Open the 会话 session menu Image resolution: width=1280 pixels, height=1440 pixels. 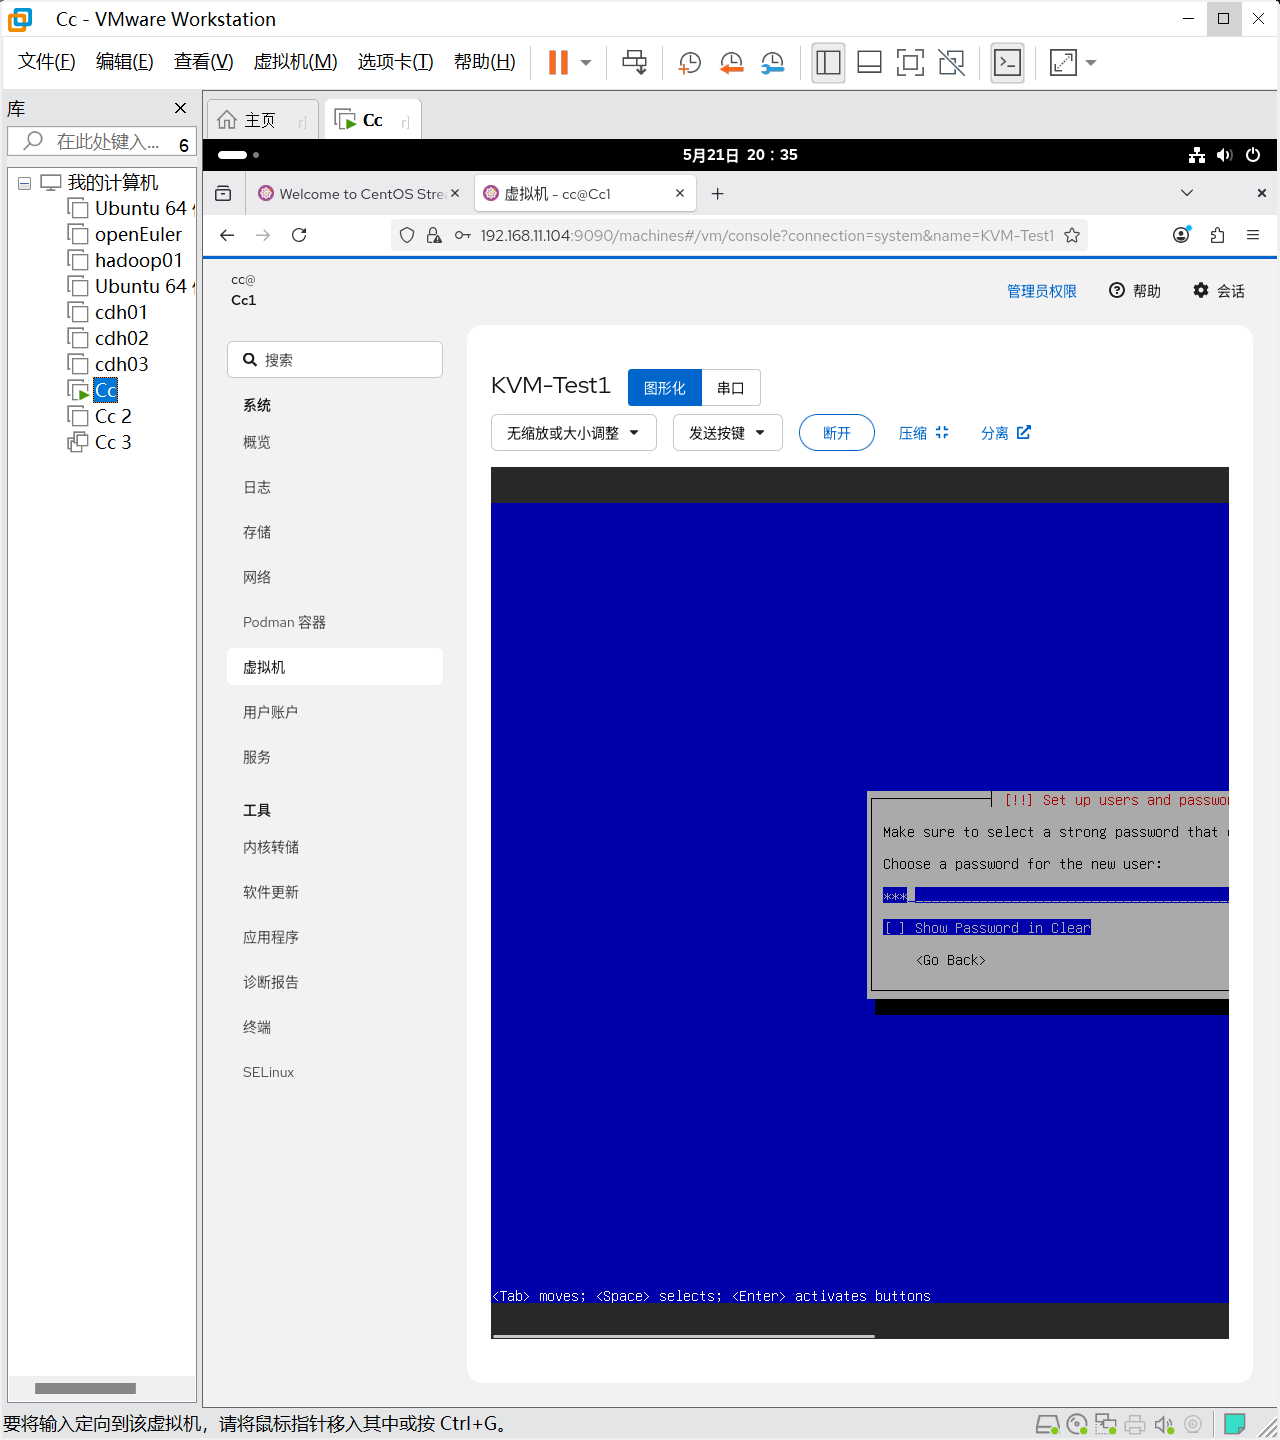pos(1219,291)
